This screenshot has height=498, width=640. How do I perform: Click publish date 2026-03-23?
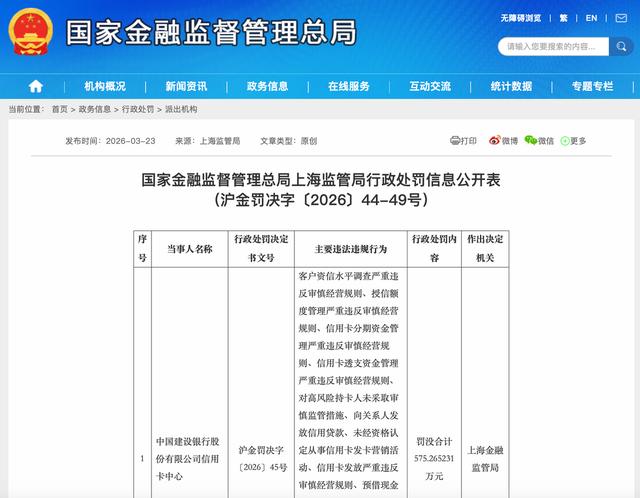tap(131, 141)
